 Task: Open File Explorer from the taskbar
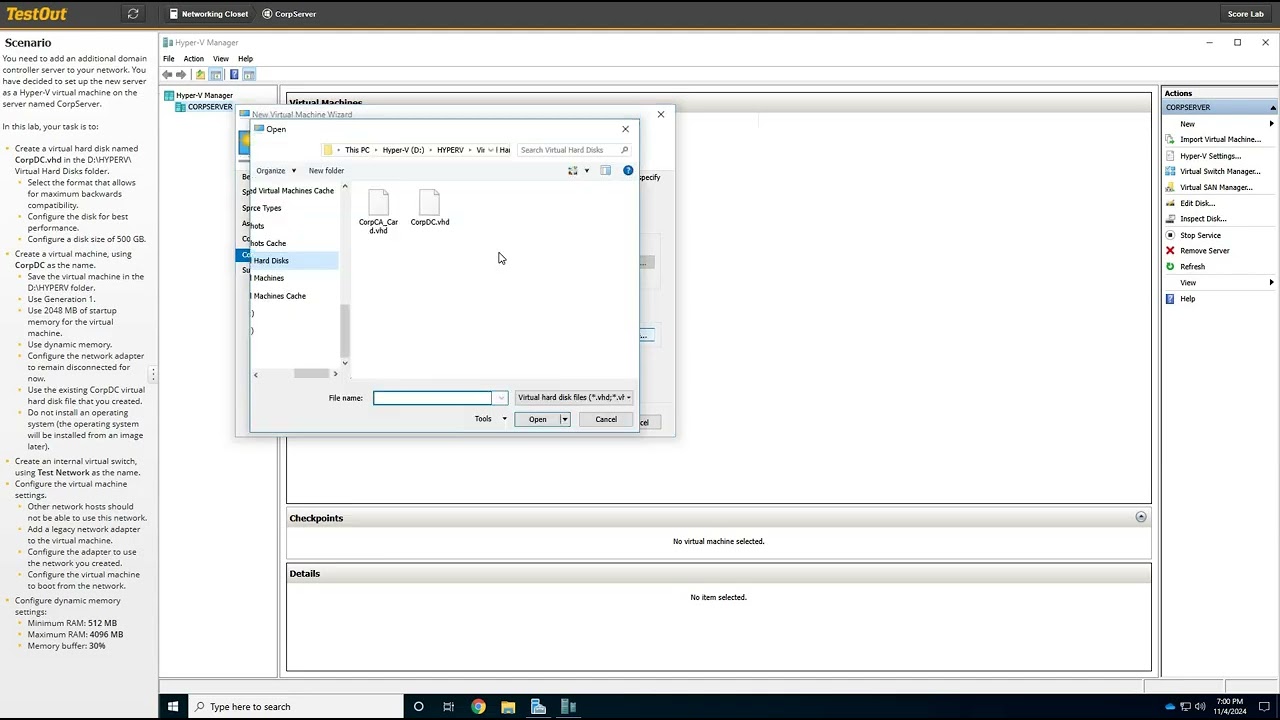point(508,706)
